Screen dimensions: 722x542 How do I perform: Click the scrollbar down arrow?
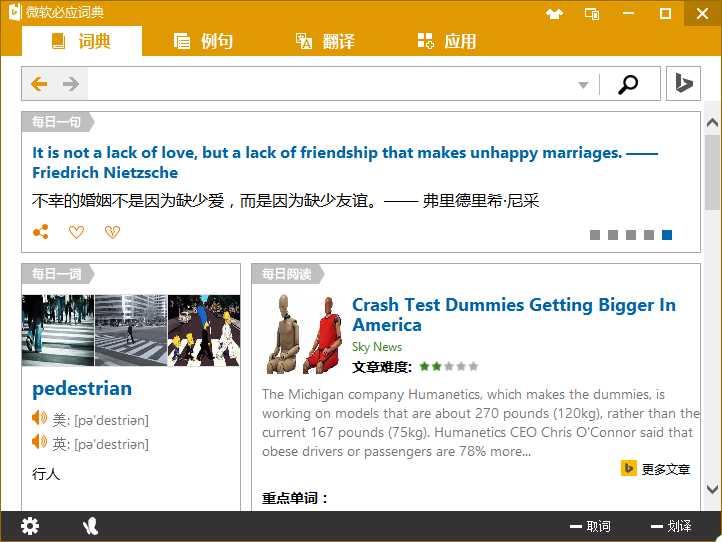[x=712, y=489]
